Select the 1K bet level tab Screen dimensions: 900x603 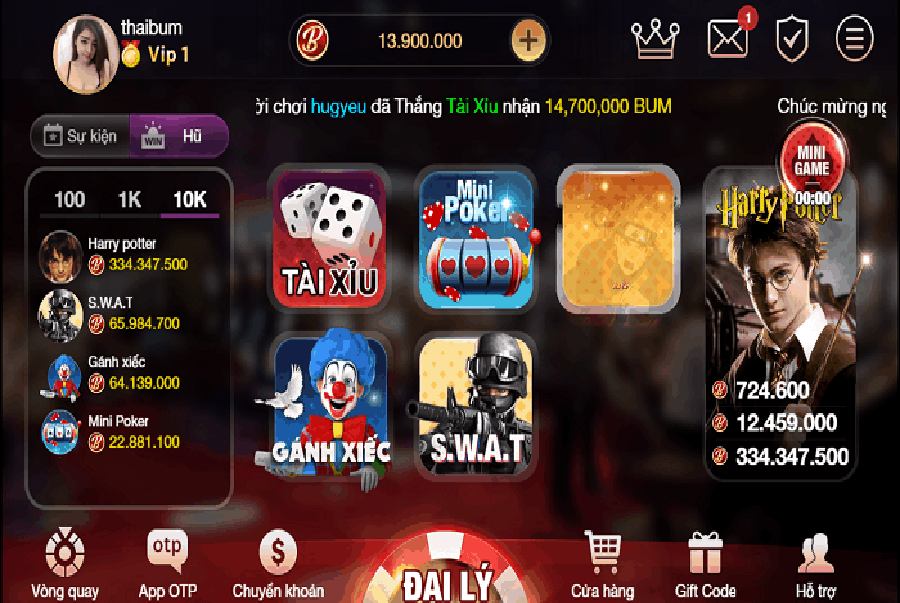point(130,200)
